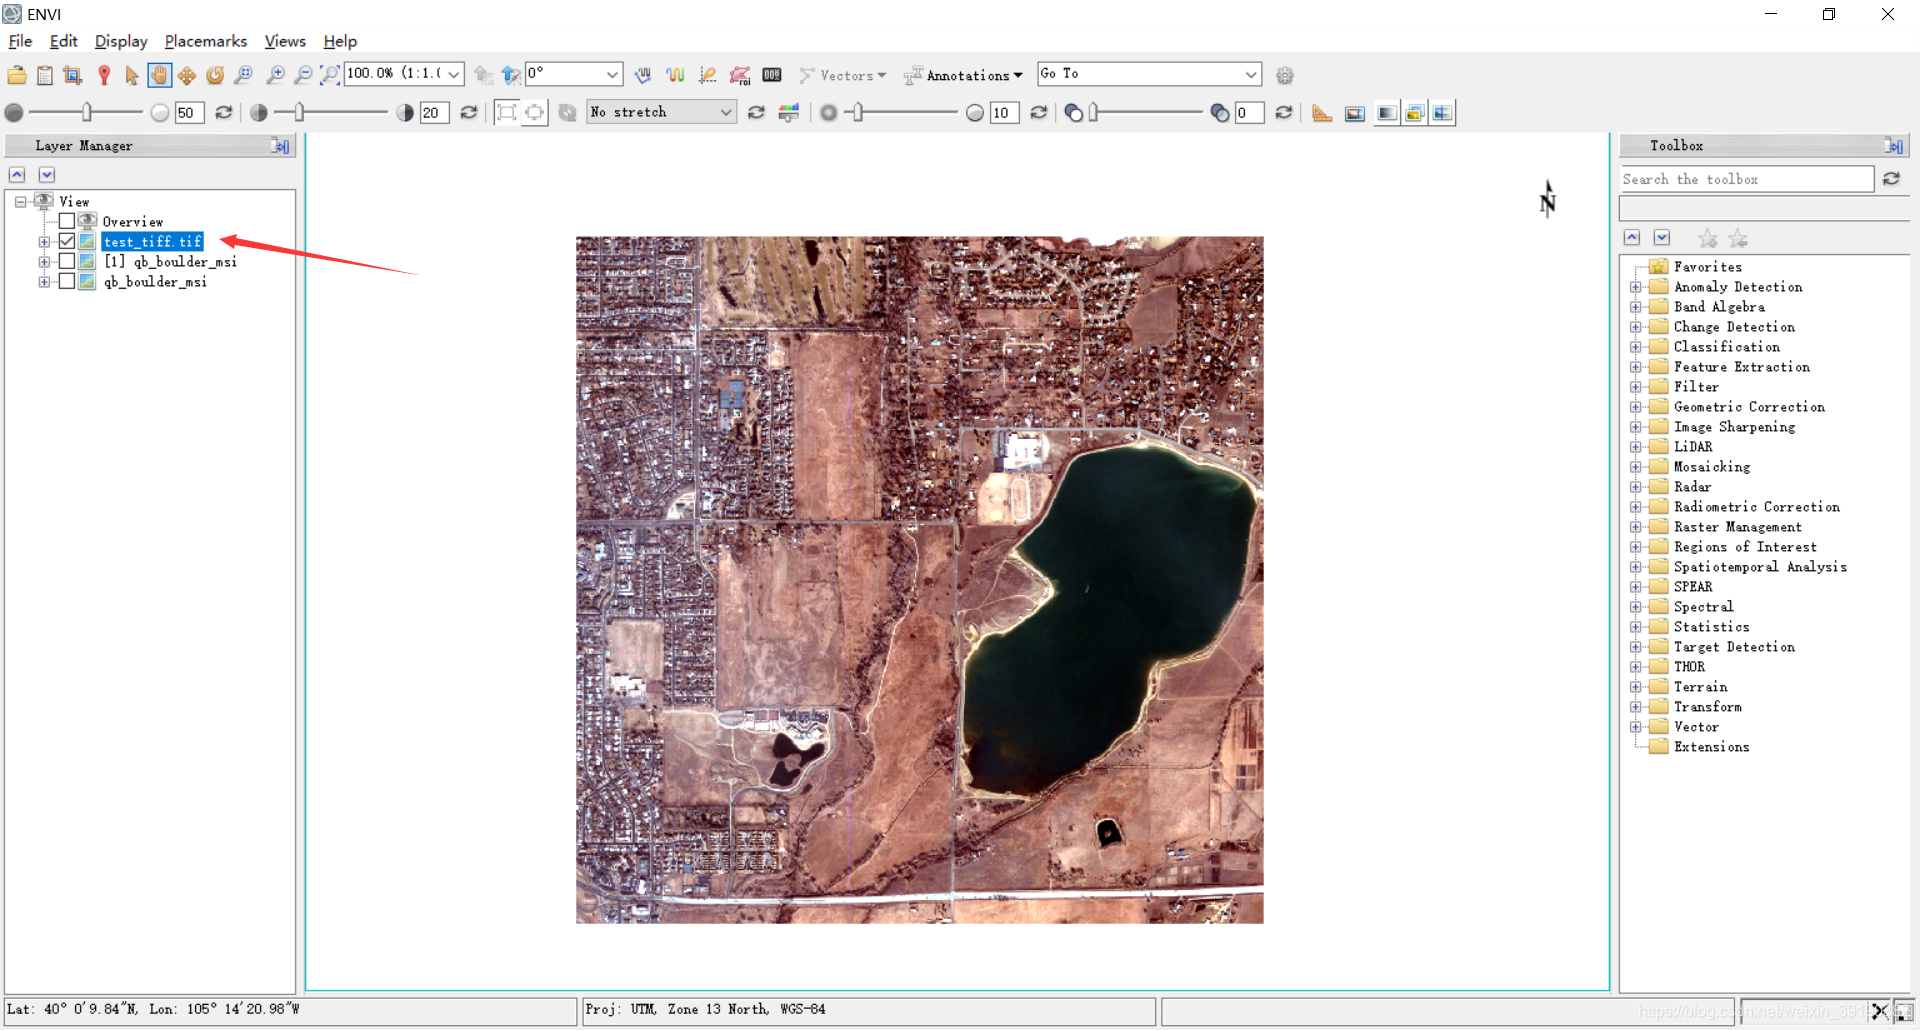Click the transparency slider handle

point(1094,113)
